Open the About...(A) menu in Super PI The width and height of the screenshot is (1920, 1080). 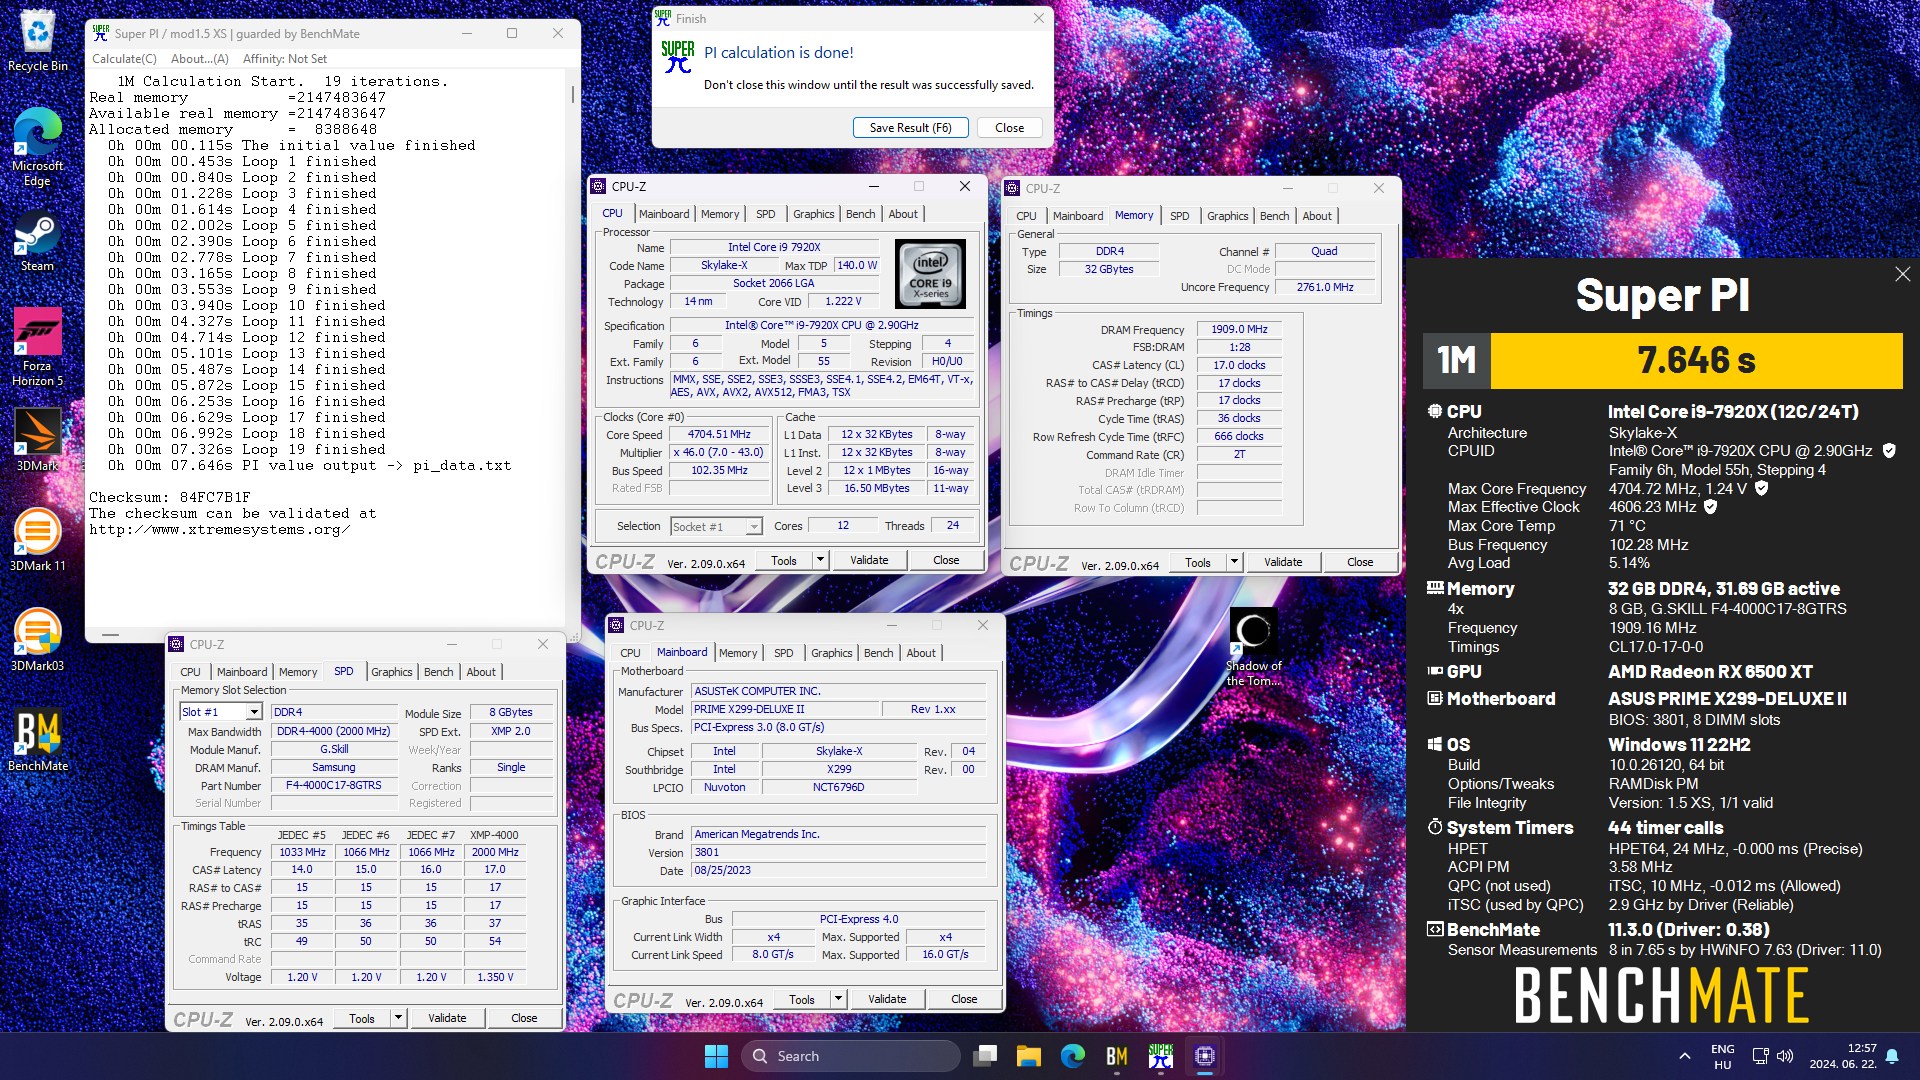199,59
